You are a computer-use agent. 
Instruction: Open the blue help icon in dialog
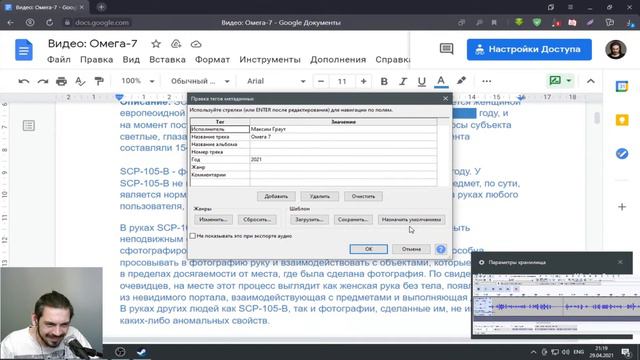click(441, 249)
